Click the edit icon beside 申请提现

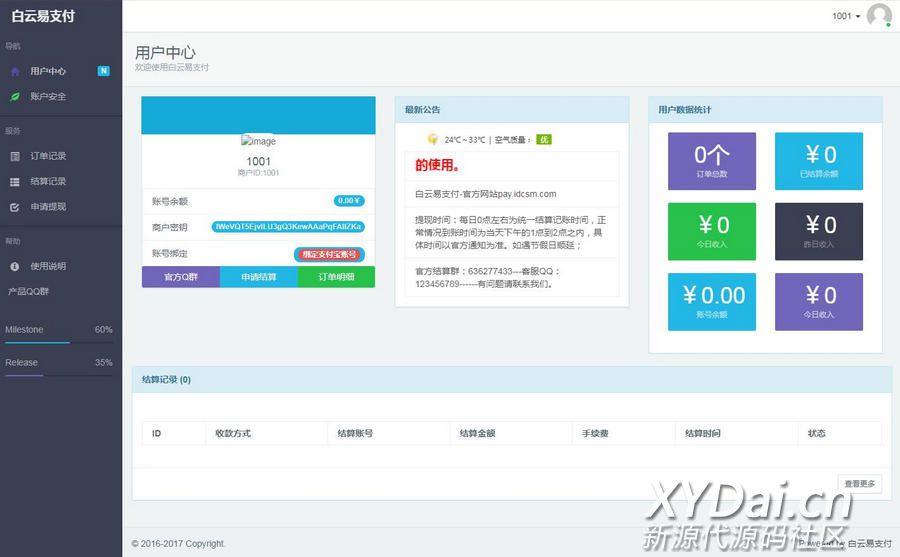15,207
